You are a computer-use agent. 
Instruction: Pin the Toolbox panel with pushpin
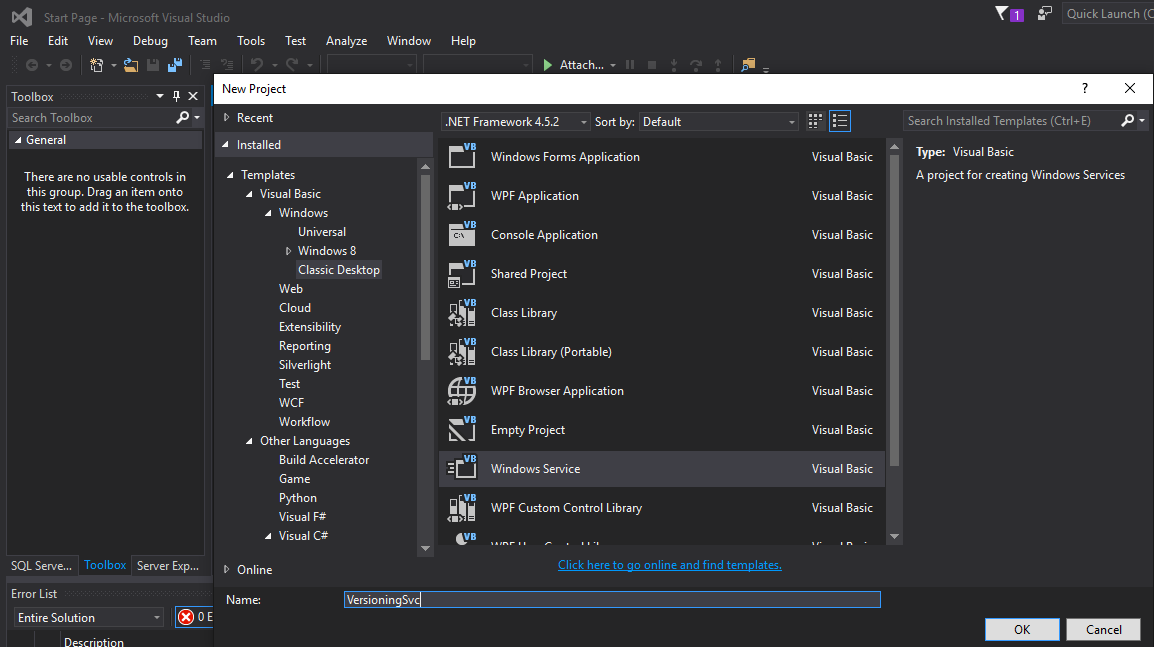tap(176, 96)
